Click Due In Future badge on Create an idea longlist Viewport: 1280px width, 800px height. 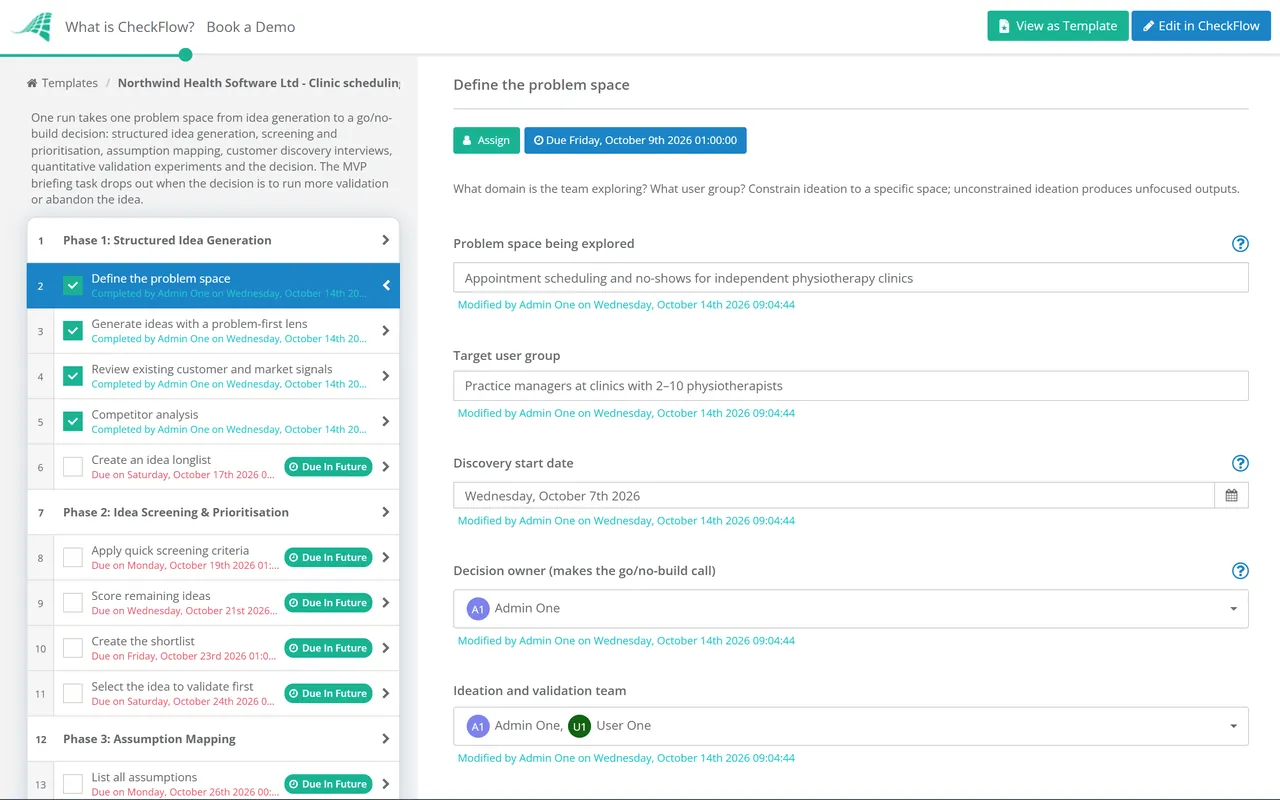point(328,467)
